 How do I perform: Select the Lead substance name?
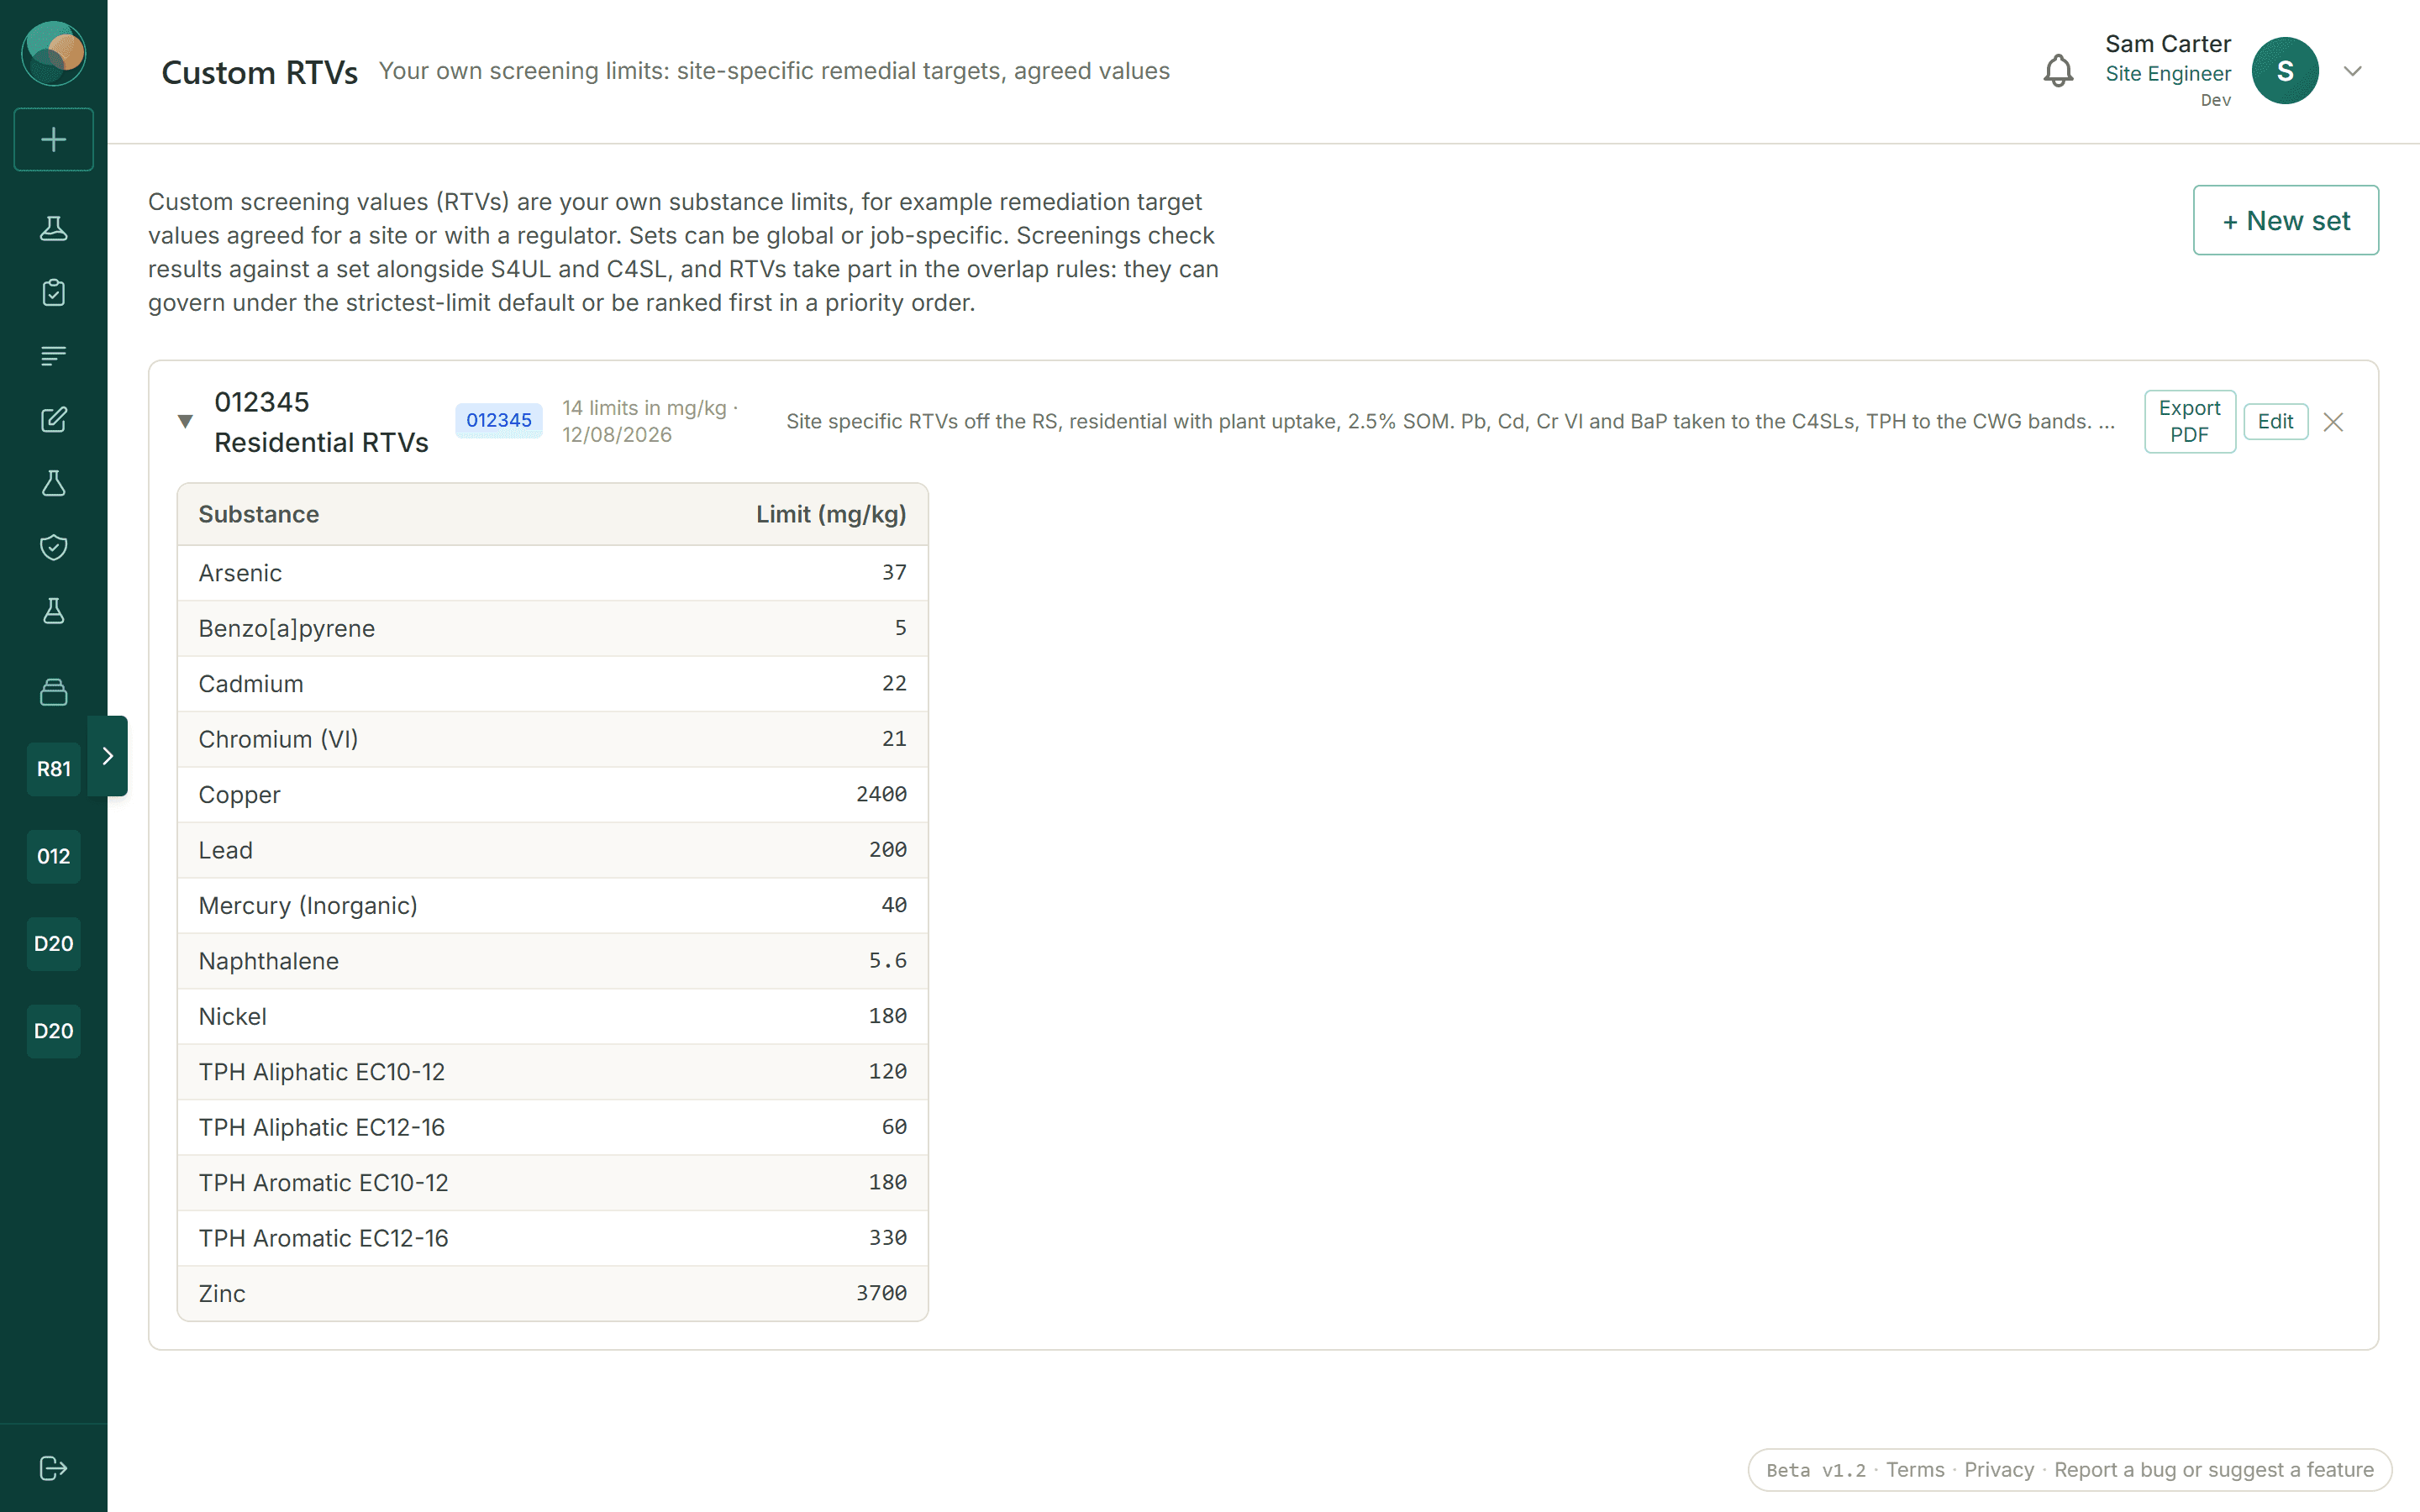pos(225,850)
